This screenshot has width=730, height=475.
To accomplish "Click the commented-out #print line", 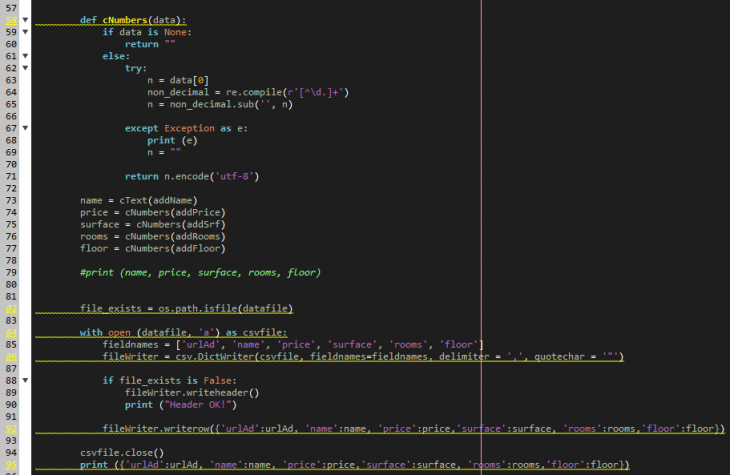I will click(200, 272).
